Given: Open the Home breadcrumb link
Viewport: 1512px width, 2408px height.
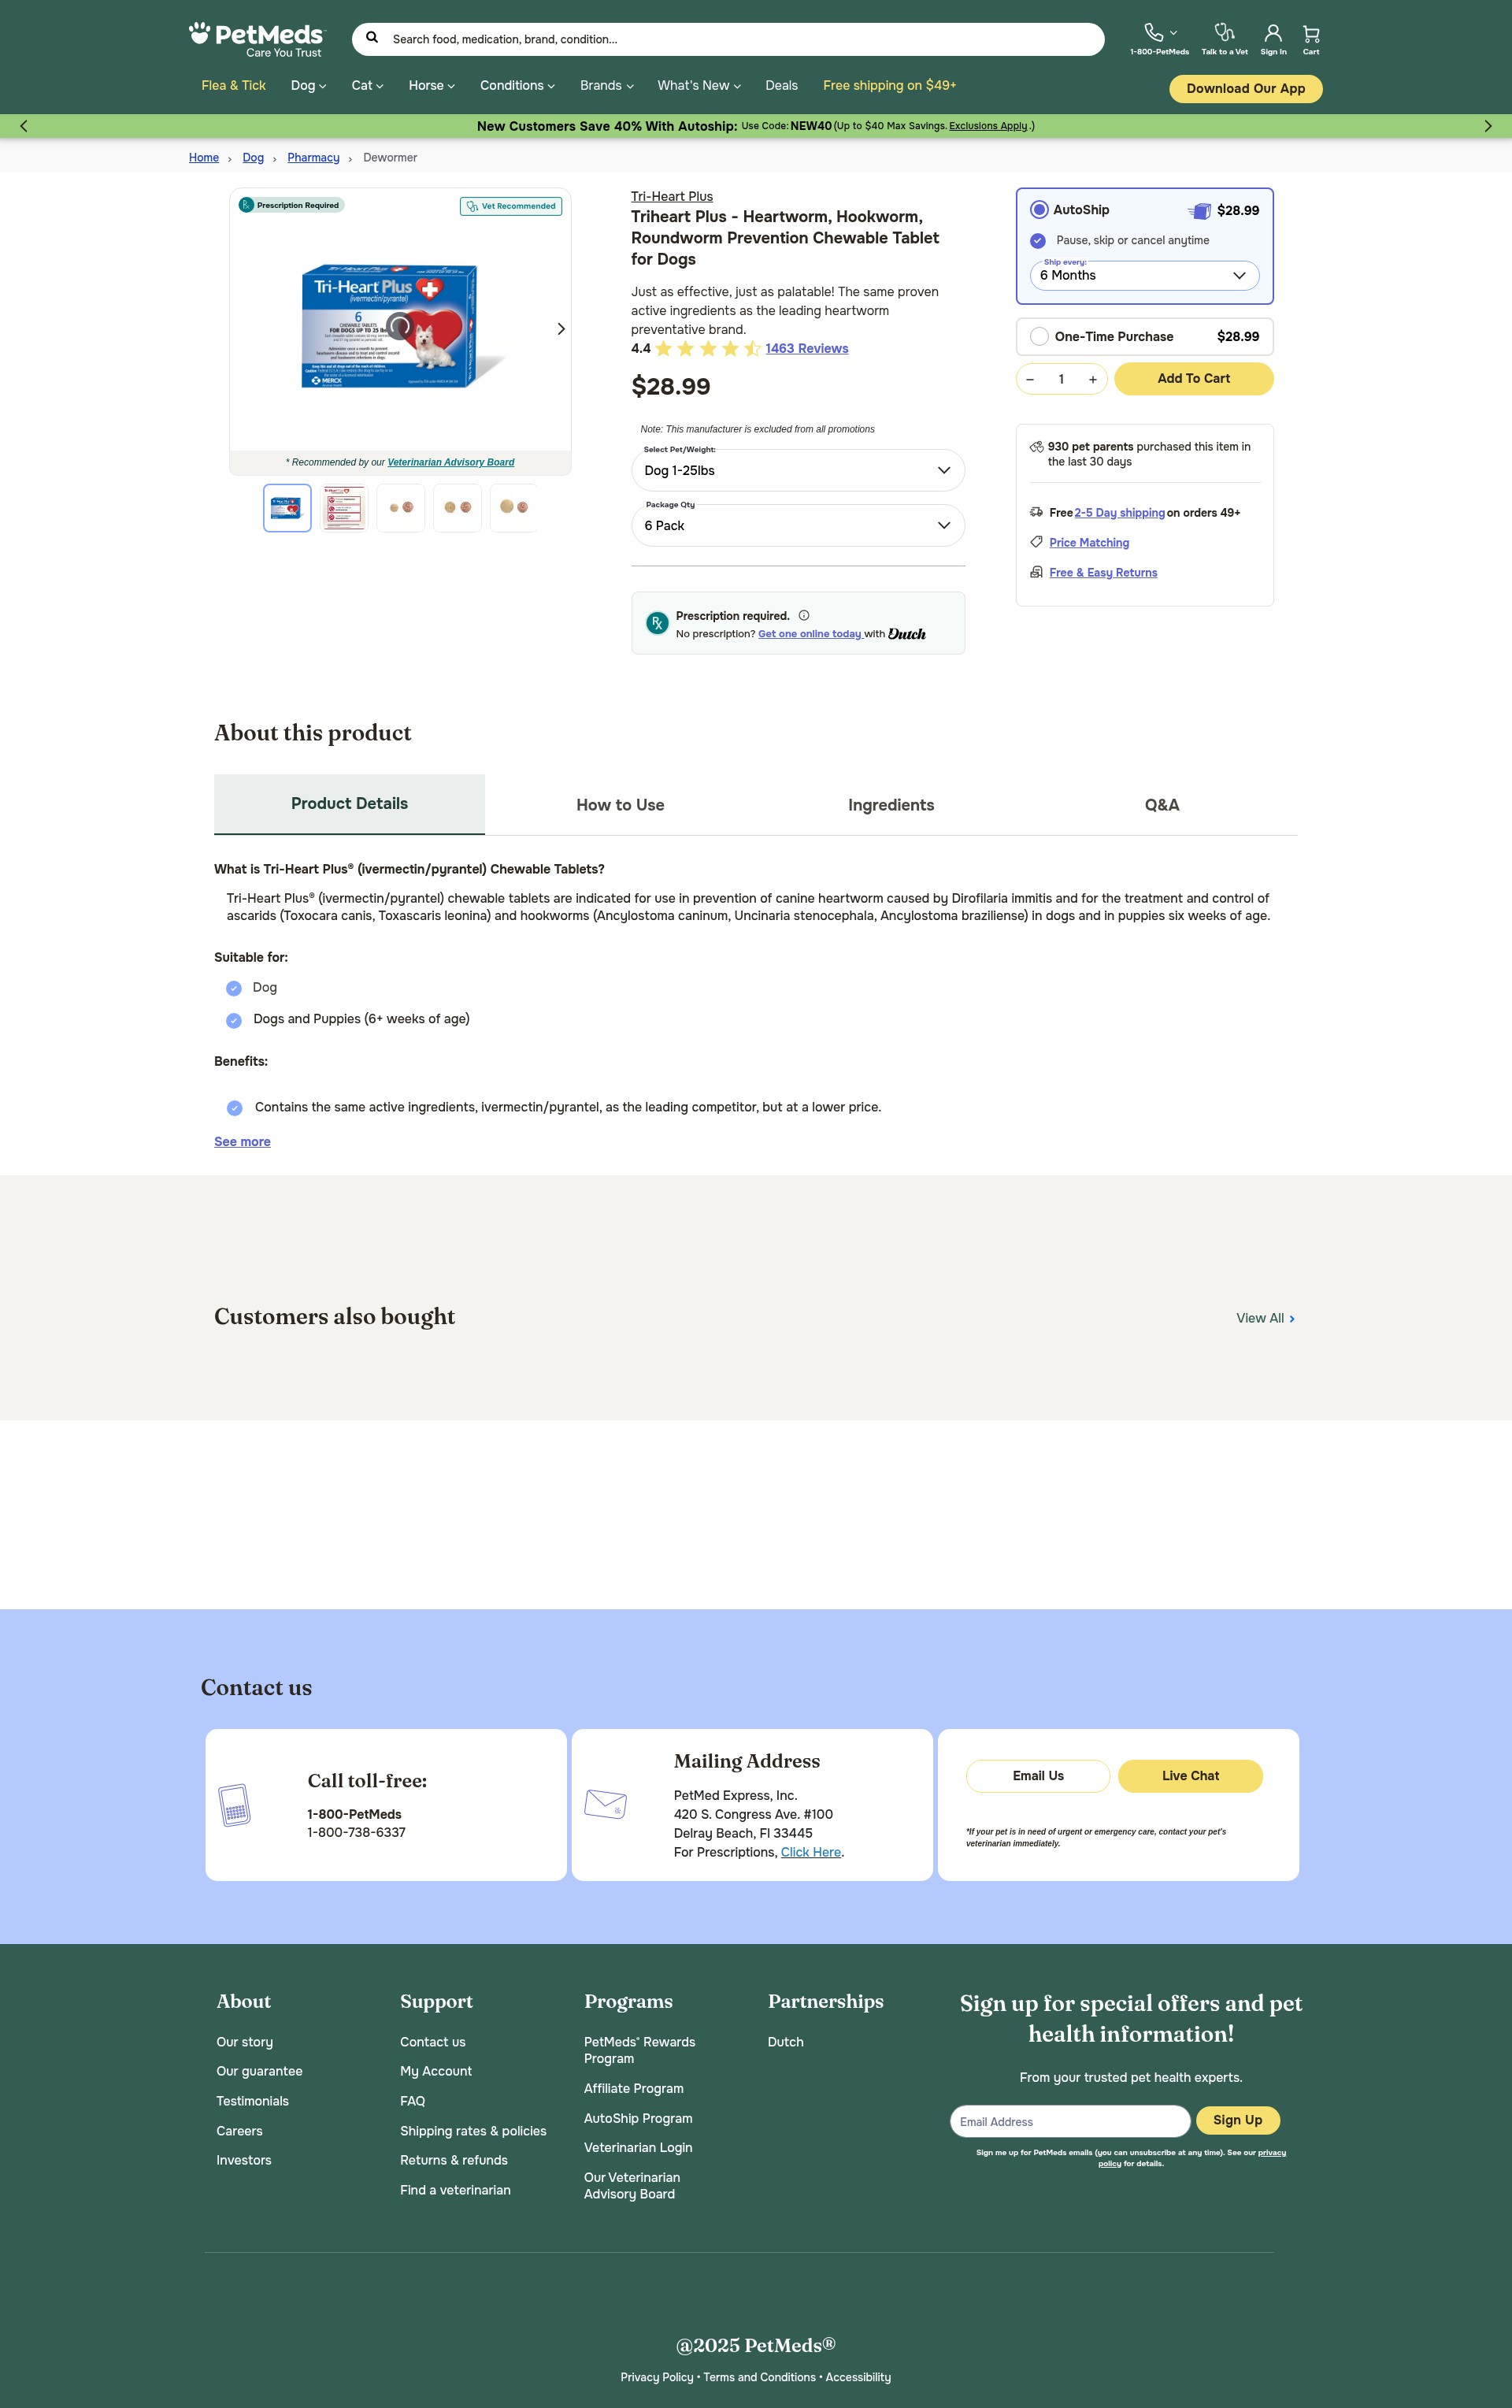Looking at the screenshot, I should [204, 158].
